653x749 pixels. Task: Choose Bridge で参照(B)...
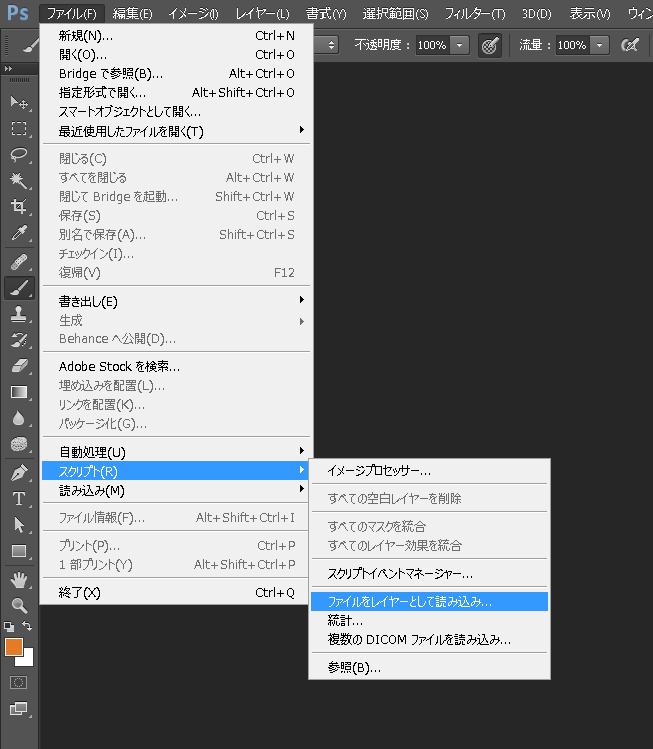176,74
